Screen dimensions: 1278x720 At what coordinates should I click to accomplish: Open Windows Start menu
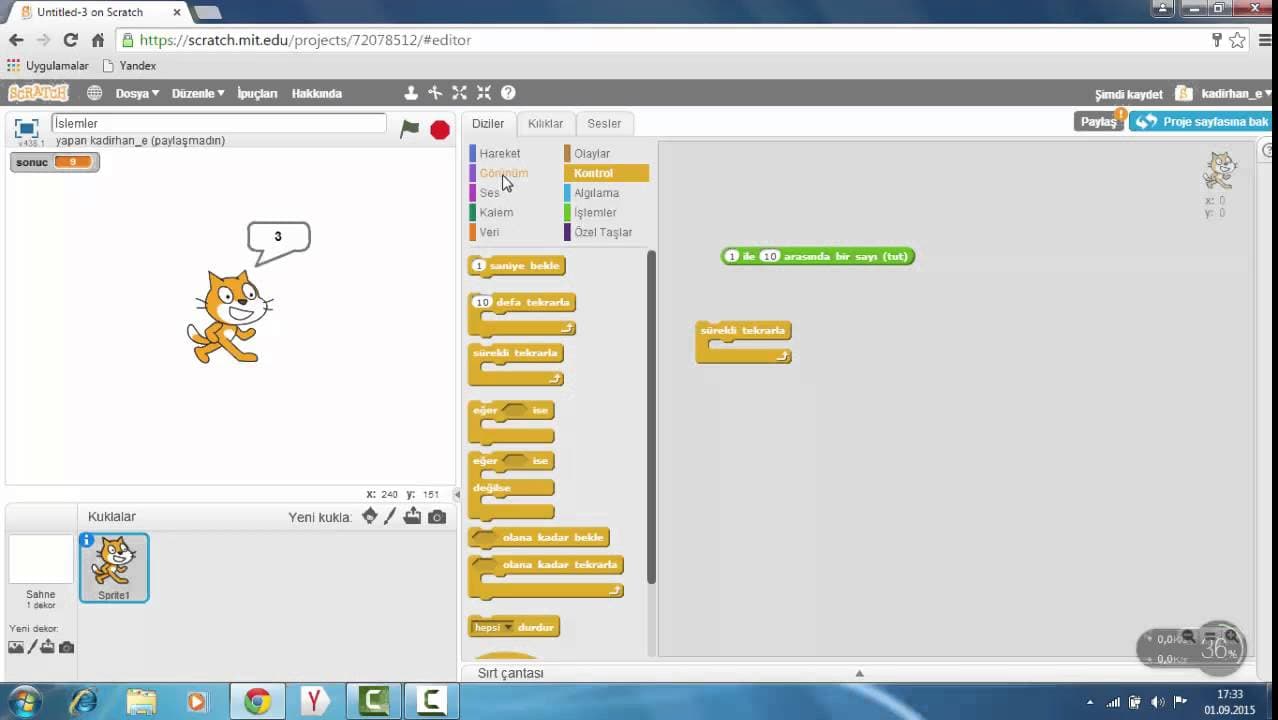pyautogui.click(x=24, y=700)
